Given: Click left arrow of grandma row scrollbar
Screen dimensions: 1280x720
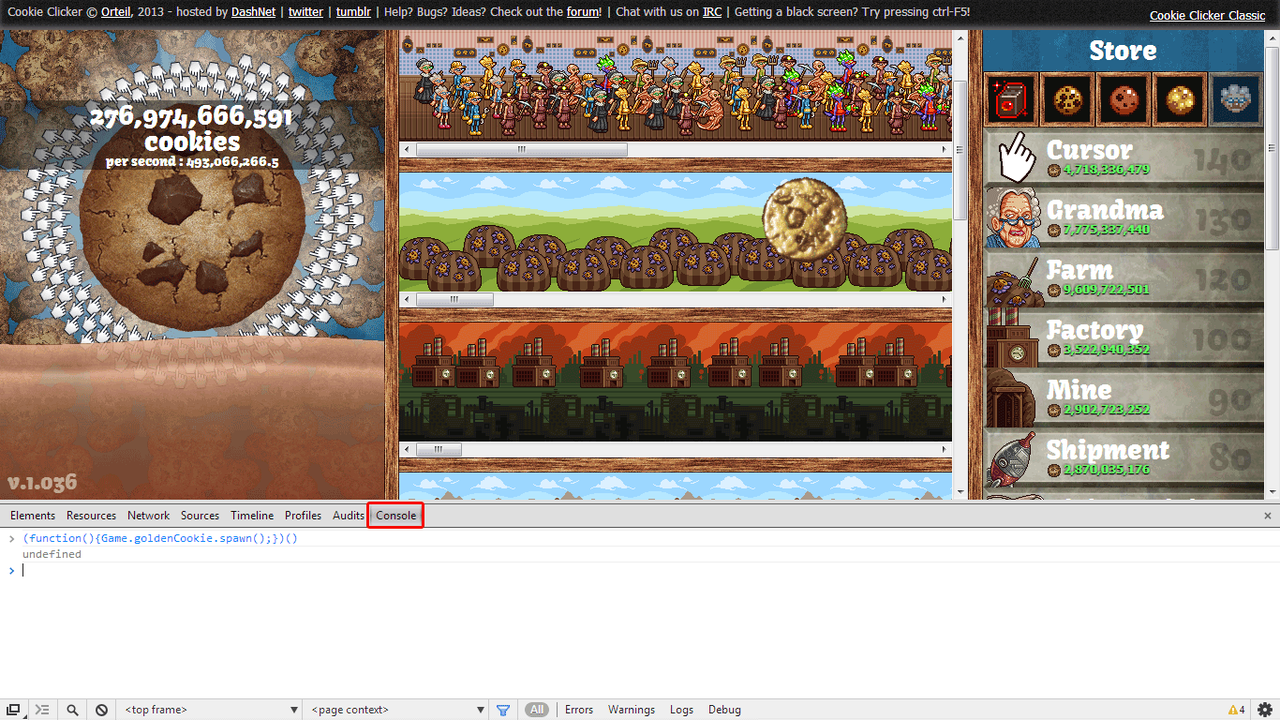Looking at the screenshot, I should click(x=406, y=149).
